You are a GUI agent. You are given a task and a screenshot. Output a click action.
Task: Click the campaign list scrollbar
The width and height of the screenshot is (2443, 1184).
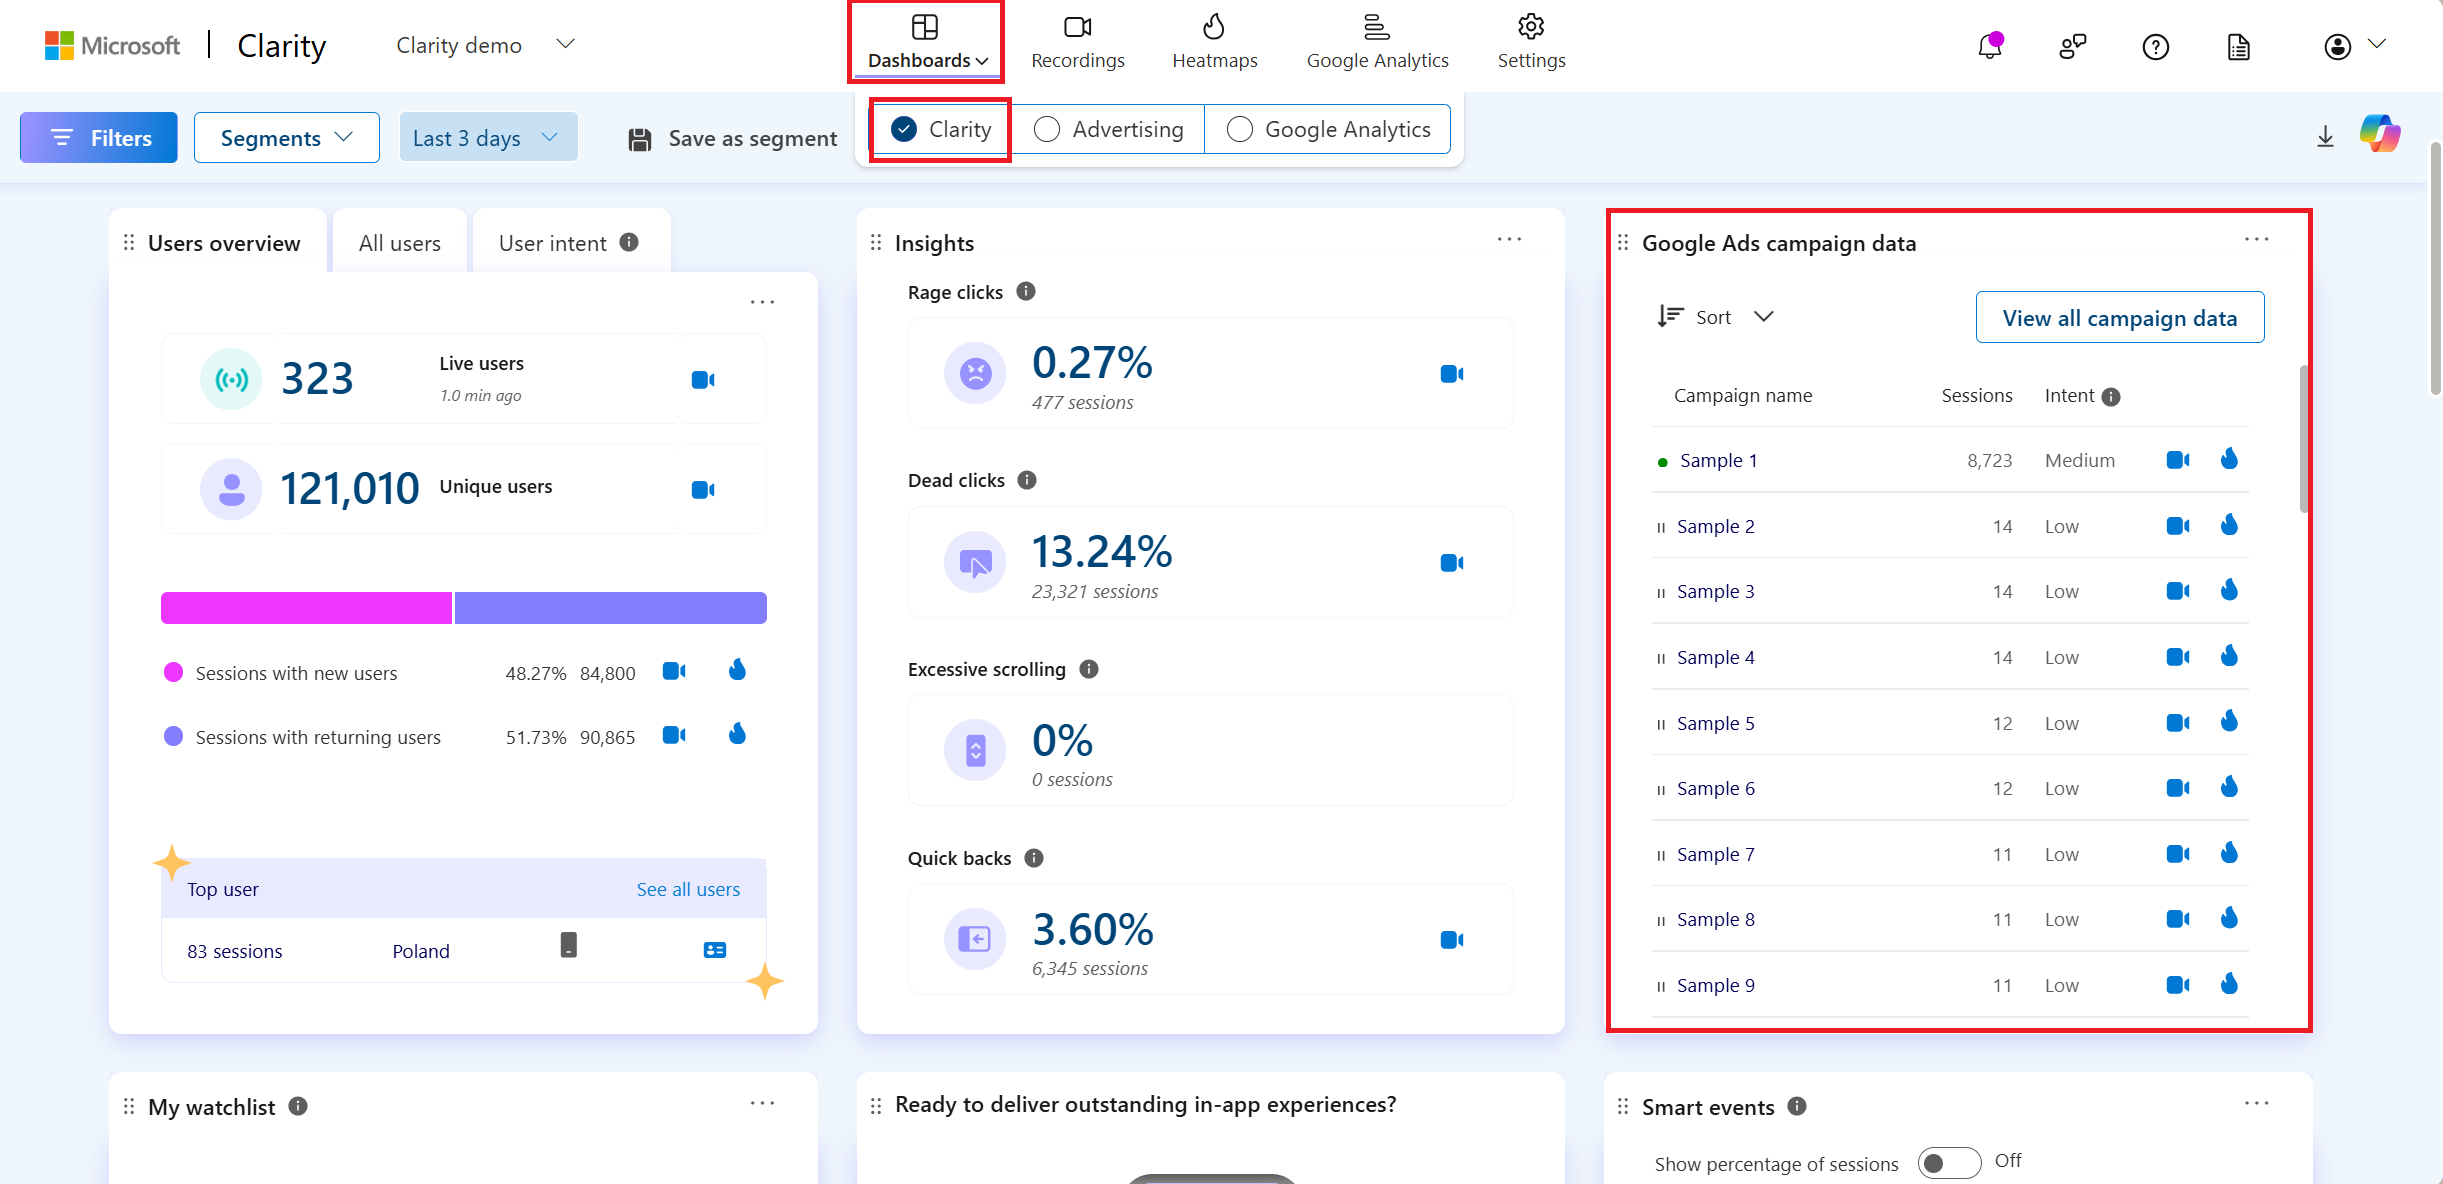2303,439
